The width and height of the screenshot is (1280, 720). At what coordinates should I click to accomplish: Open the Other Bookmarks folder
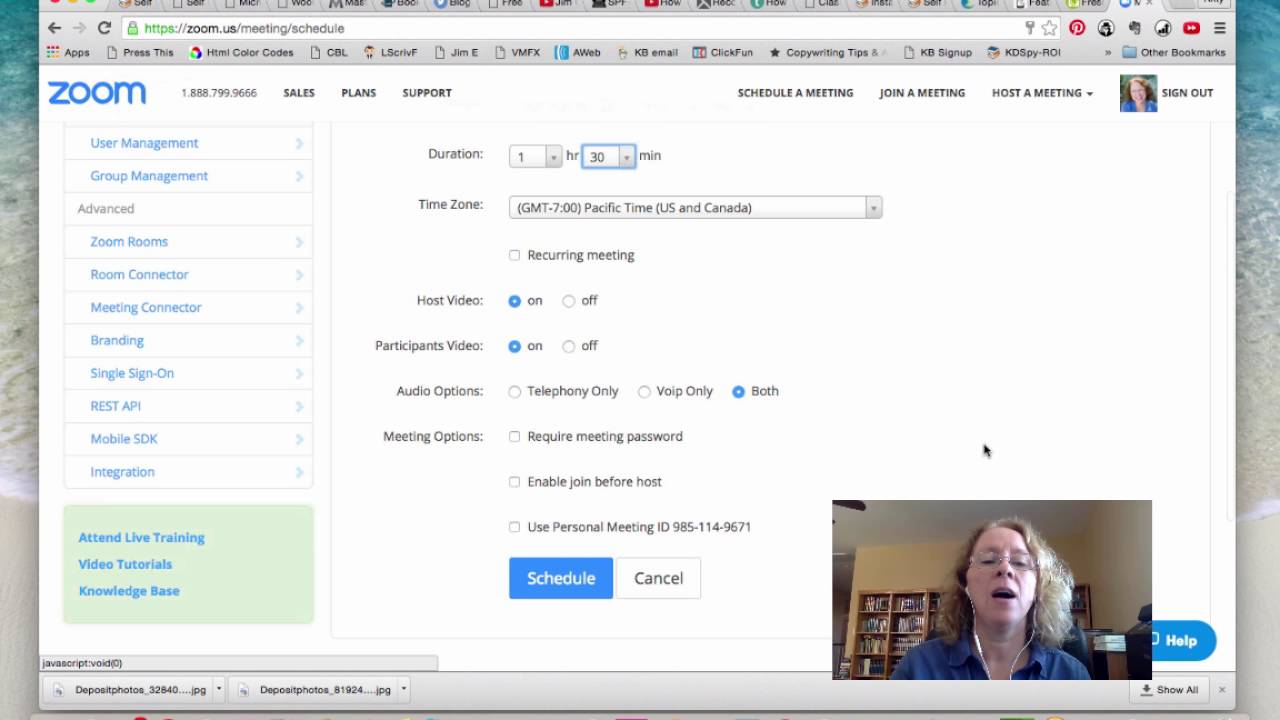click(x=1174, y=52)
